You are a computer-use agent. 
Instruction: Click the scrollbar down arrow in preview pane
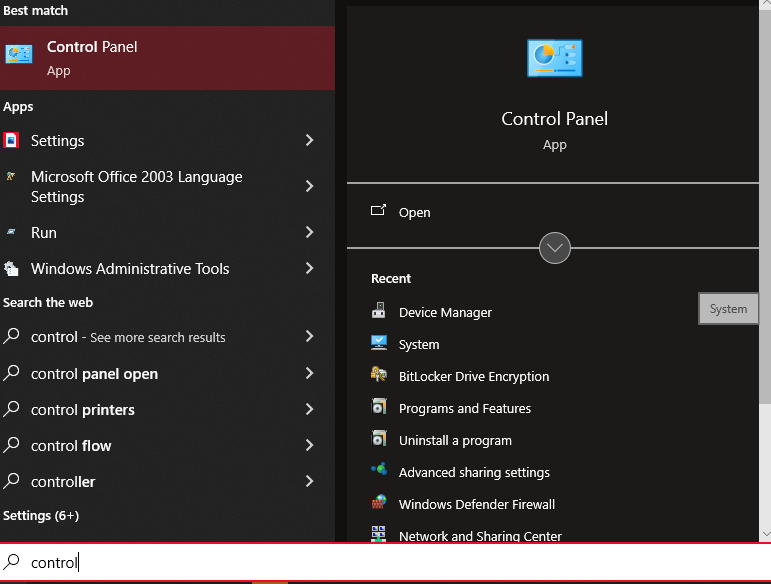766,534
